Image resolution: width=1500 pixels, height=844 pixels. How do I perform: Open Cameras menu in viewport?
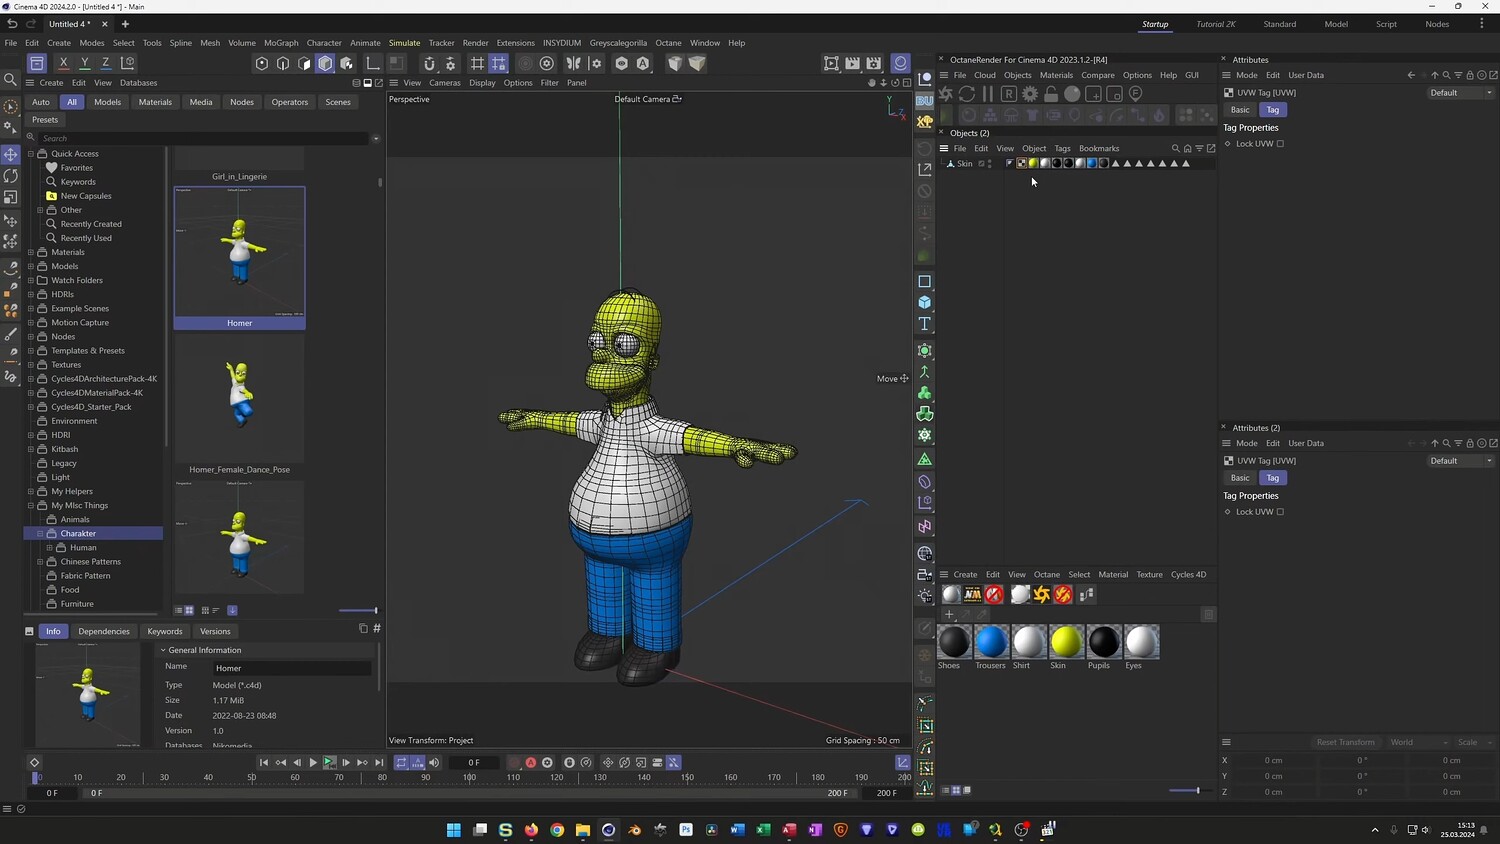445,83
